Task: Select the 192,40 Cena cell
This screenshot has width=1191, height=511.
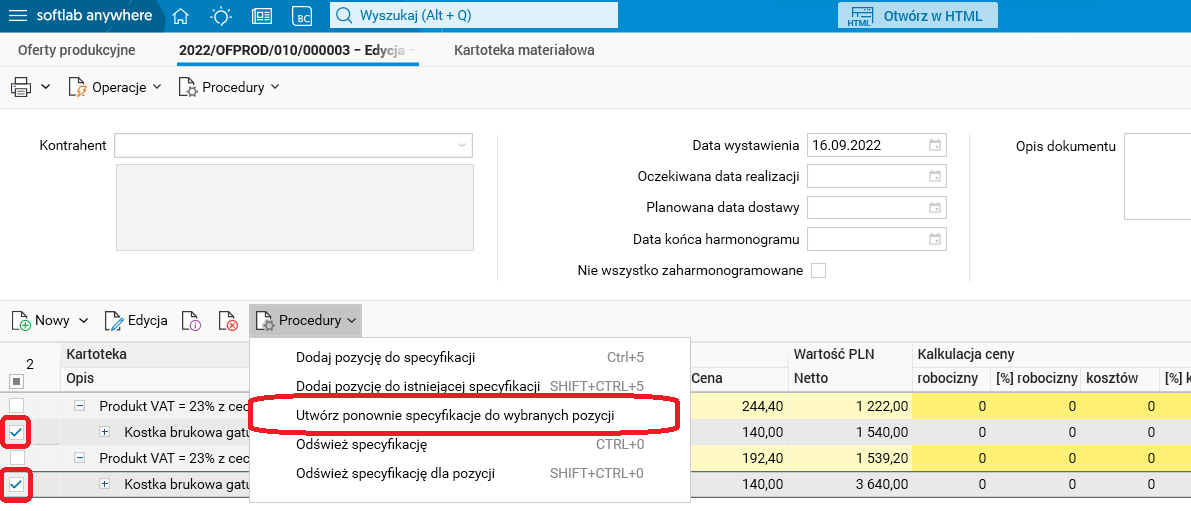Action: 739,458
